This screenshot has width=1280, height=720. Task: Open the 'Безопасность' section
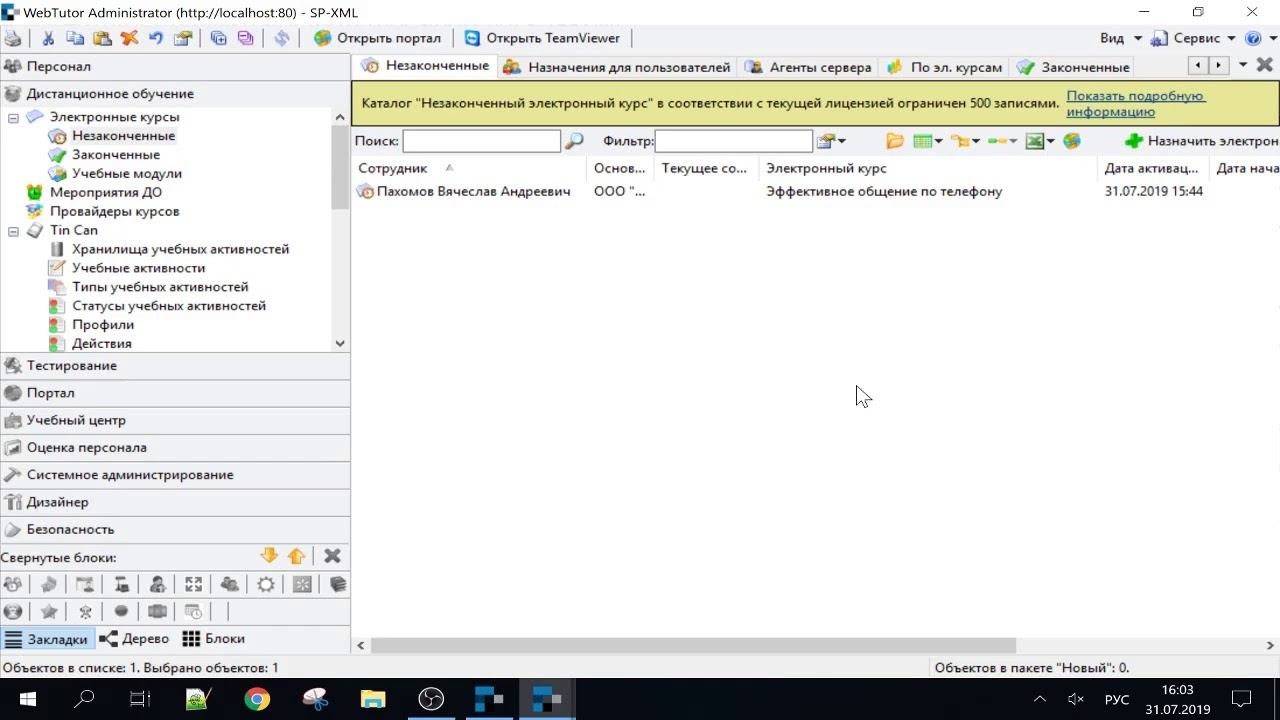[175, 529]
